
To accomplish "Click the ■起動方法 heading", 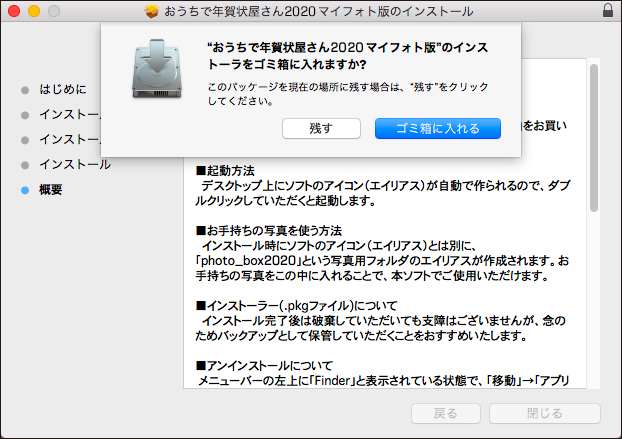I will pos(225,171).
